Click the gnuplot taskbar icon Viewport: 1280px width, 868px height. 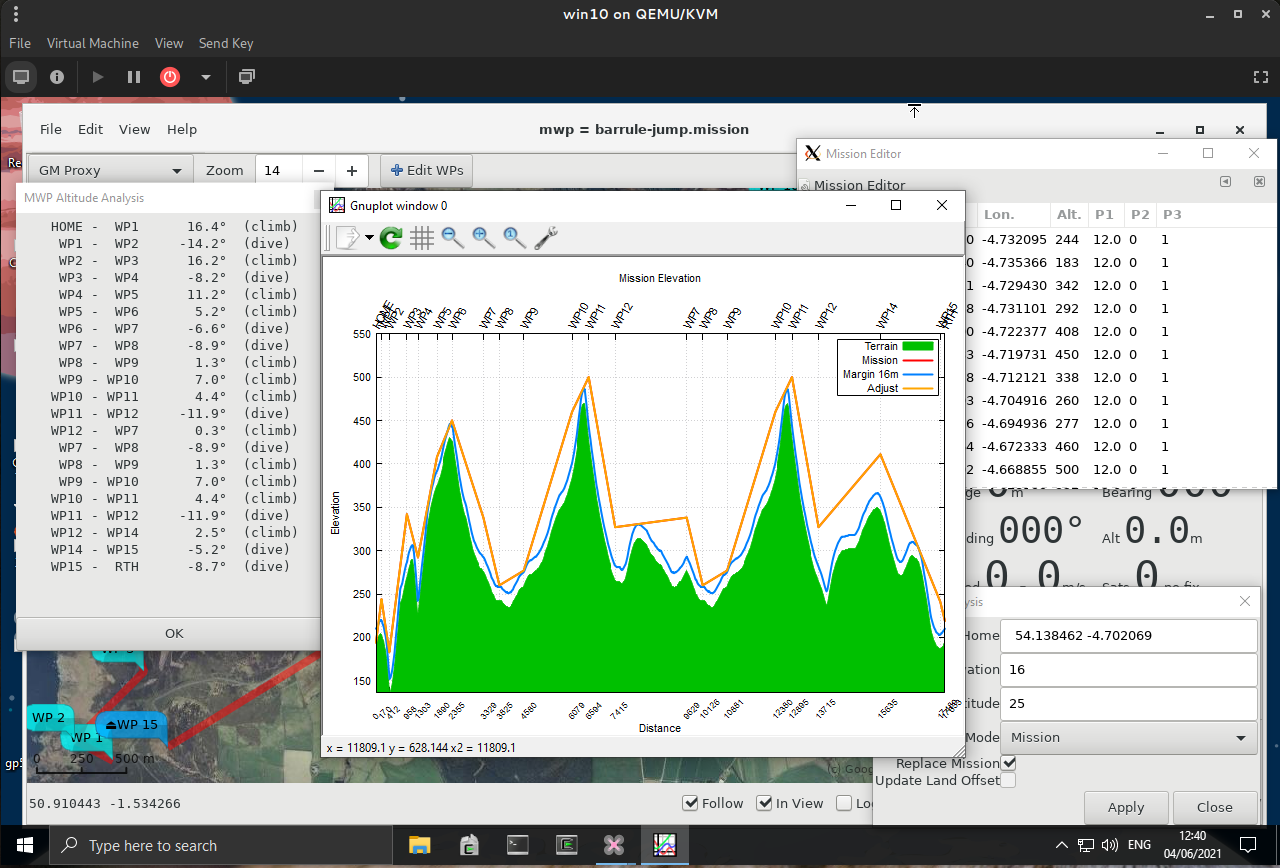coord(665,845)
